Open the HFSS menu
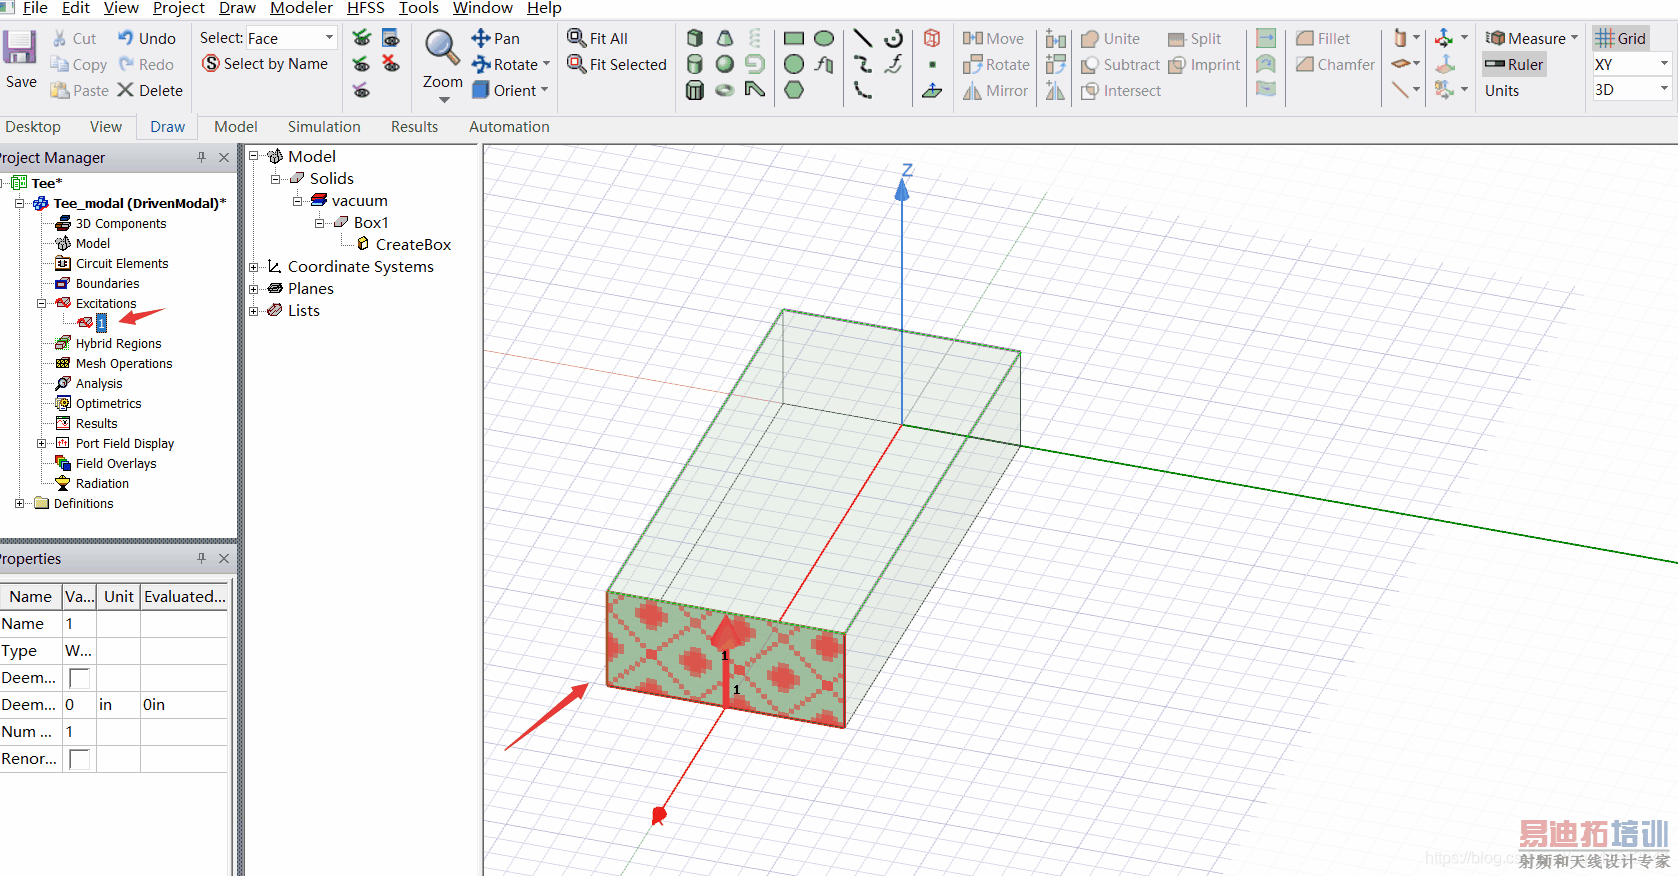 click(365, 8)
